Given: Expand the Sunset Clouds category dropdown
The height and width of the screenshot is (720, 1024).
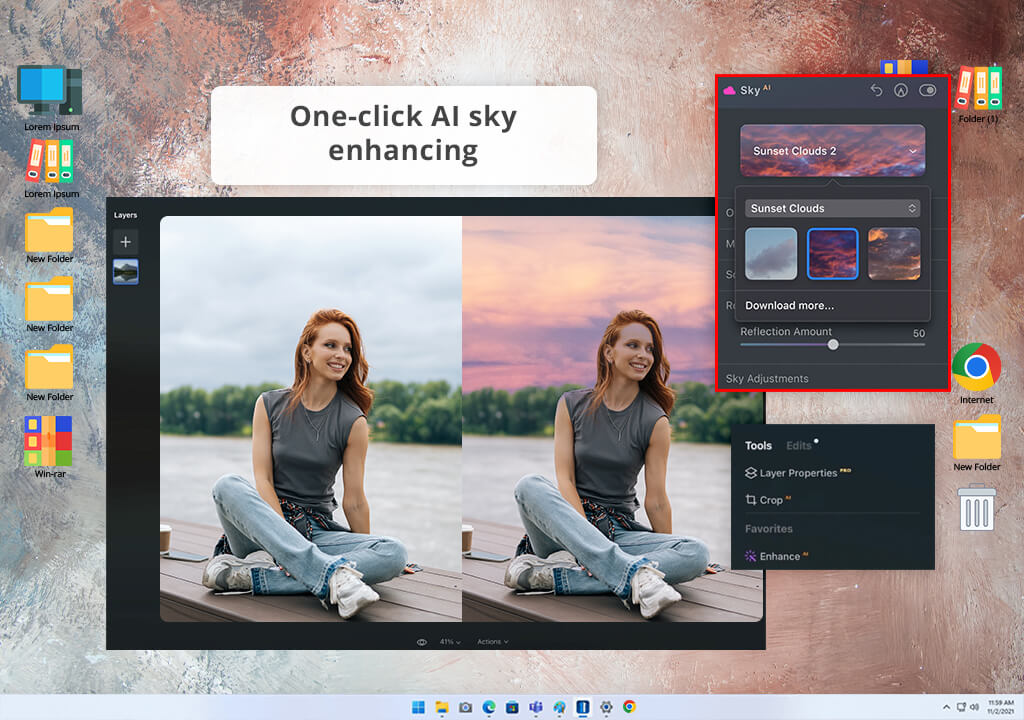Looking at the screenshot, I should pos(833,208).
